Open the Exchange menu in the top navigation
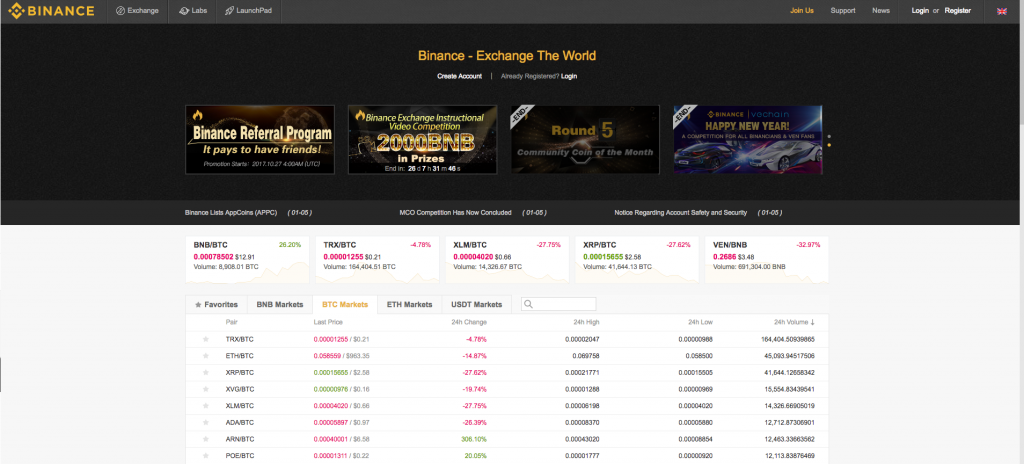 click(137, 11)
